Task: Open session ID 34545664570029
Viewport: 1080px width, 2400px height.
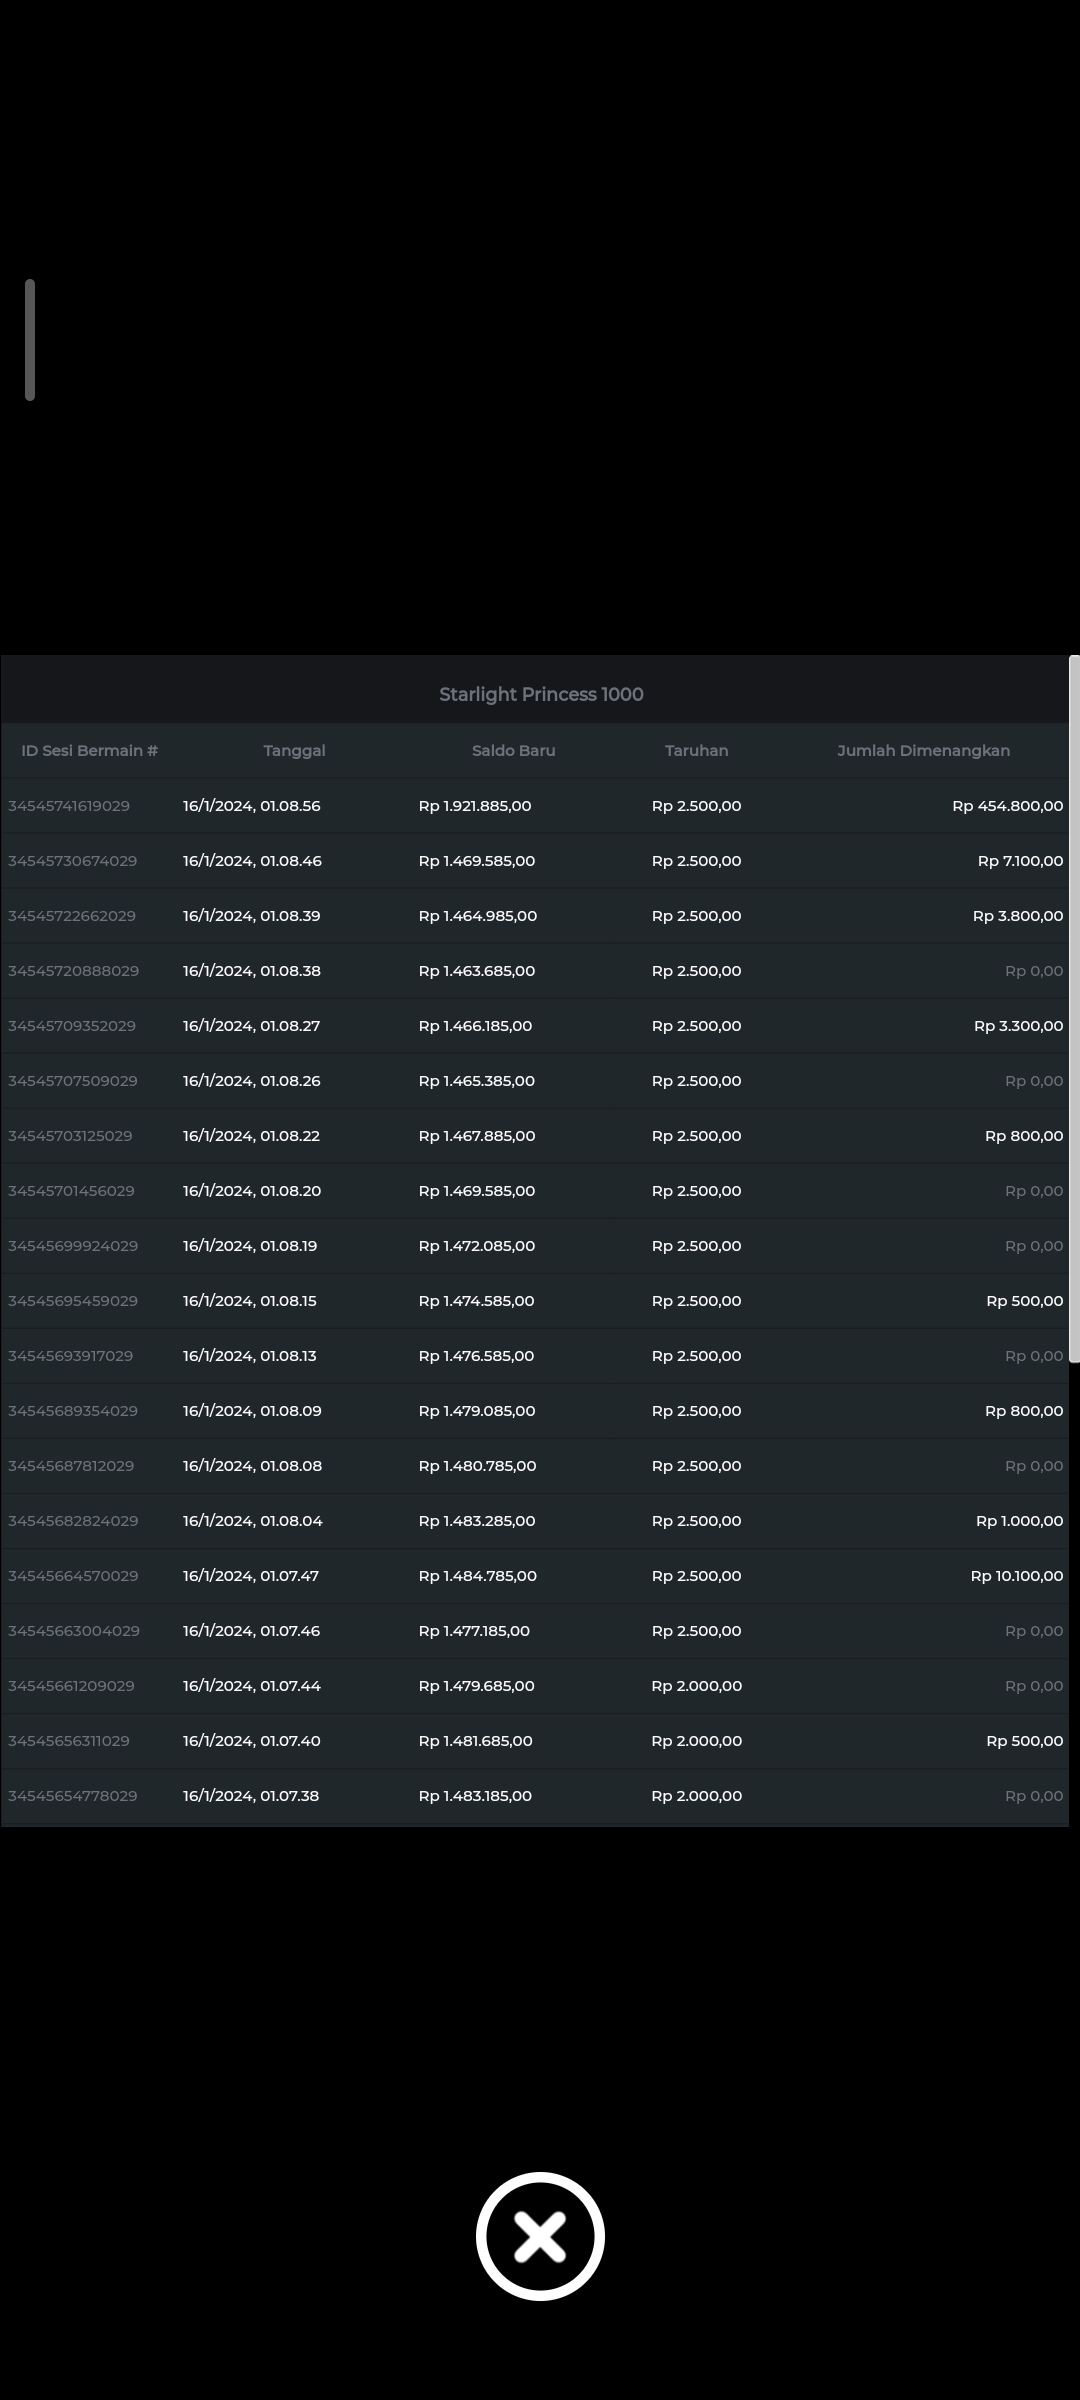Action: pyautogui.click(x=73, y=1576)
